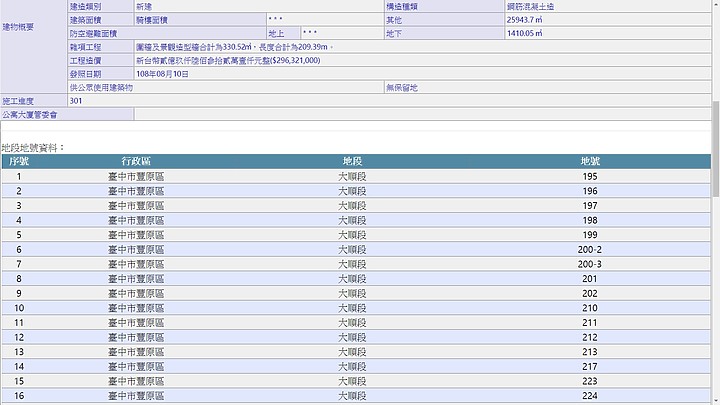Click the '地下' label cell

point(444,34)
